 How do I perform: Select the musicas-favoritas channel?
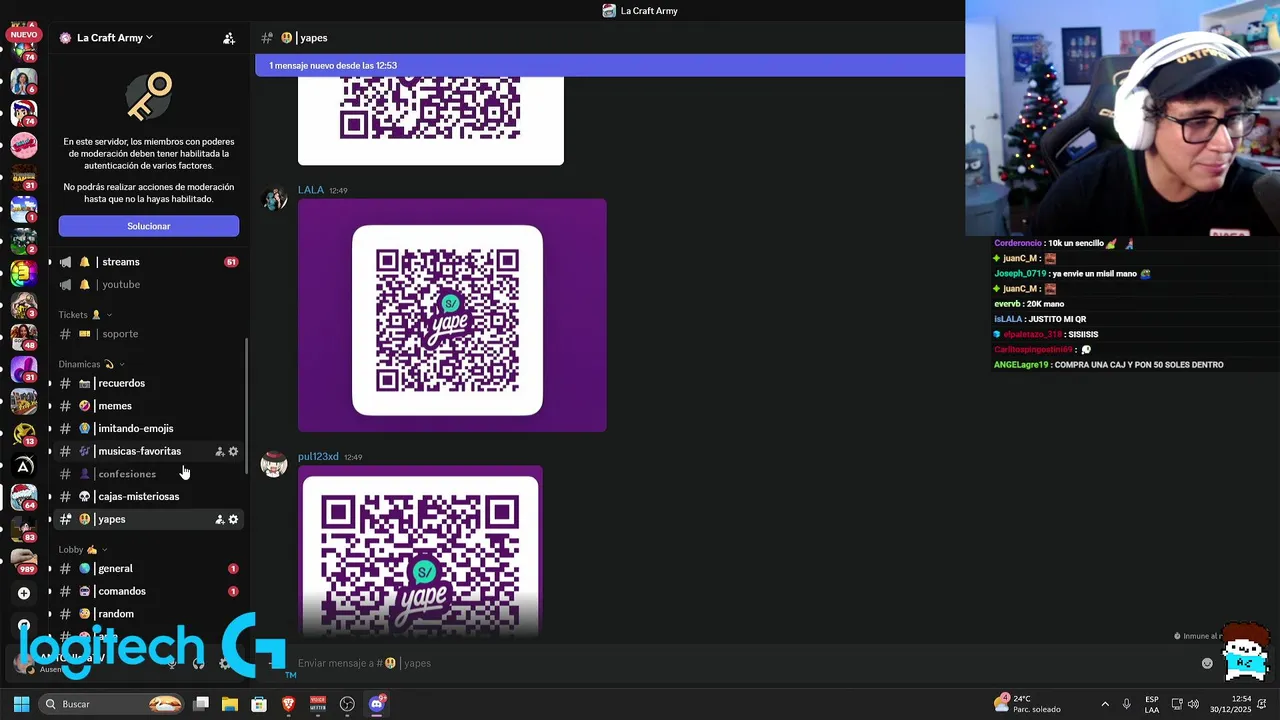point(148,451)
